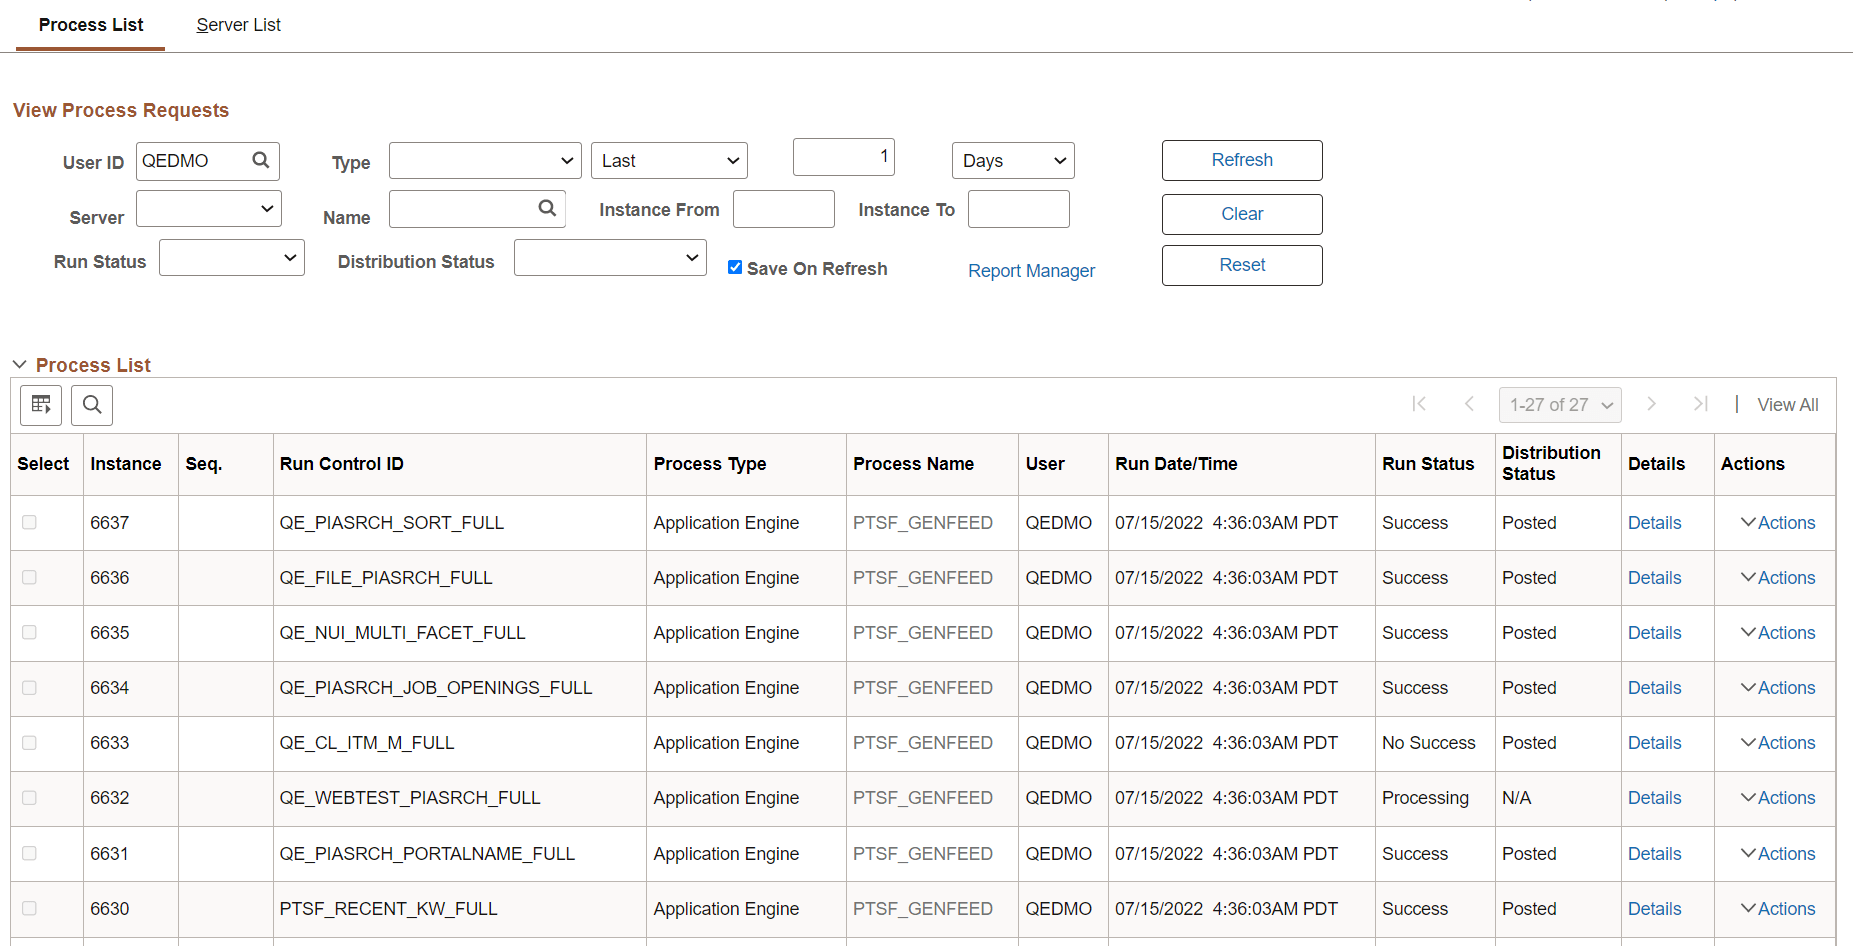
Task: Click the next page arrow in pagination
Action: [1651, 404]
